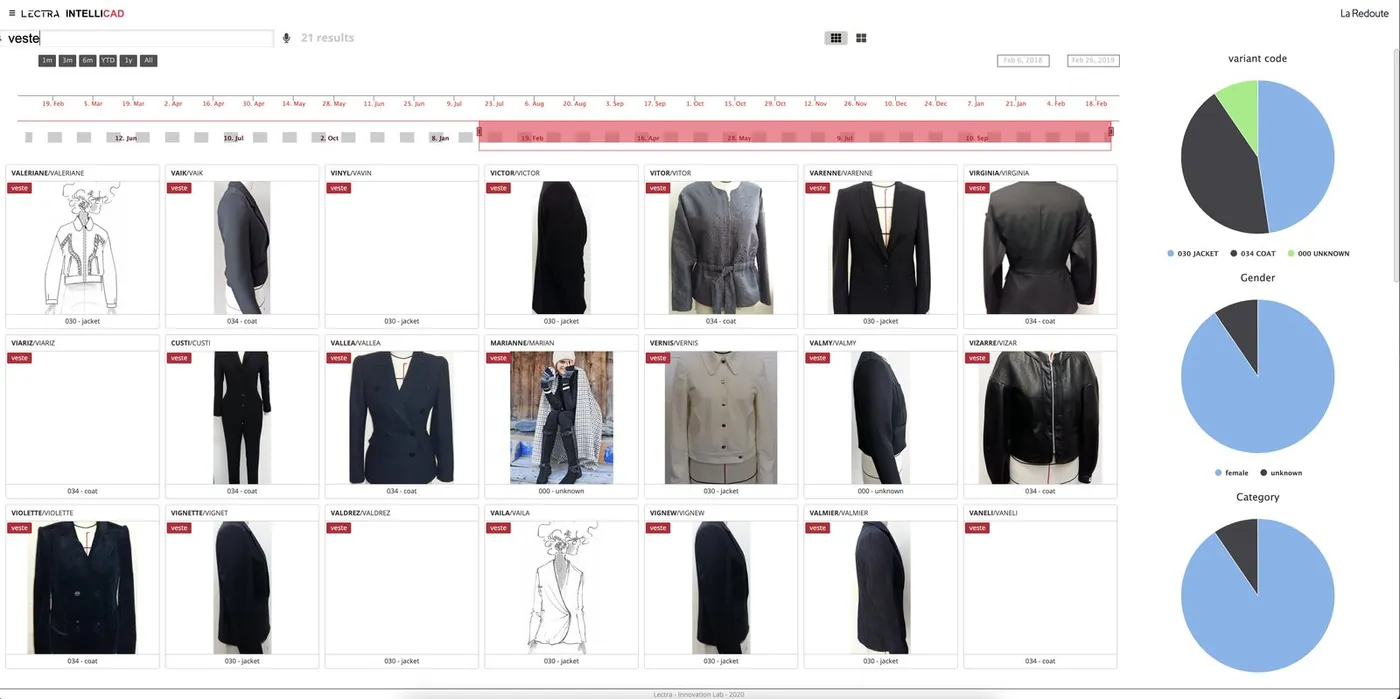This screenshot has height=699, width=1400.
Task: Switch to the small grid view icon
Action: pos(836,38)
